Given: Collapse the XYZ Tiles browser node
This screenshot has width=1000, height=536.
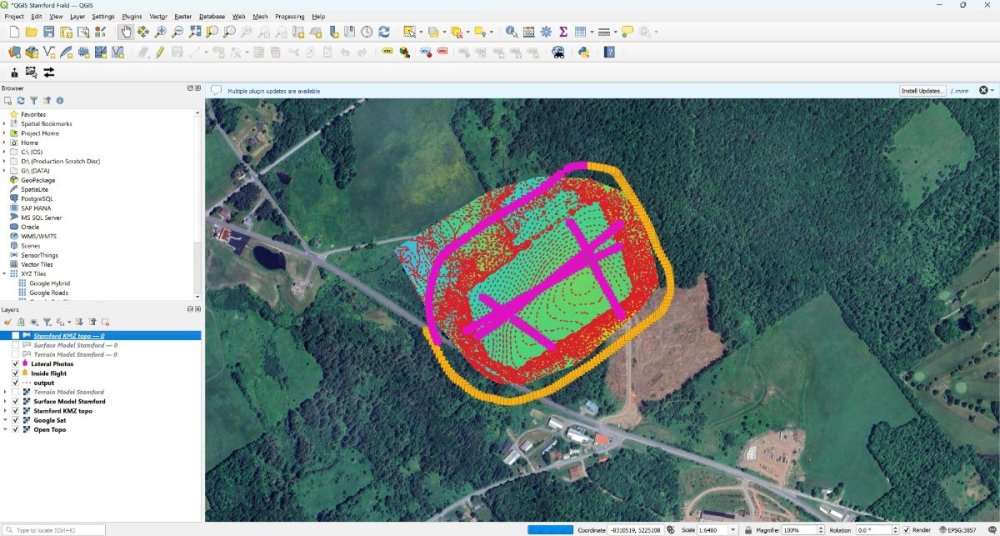Looking at the screenshot, I should [5, 273].
